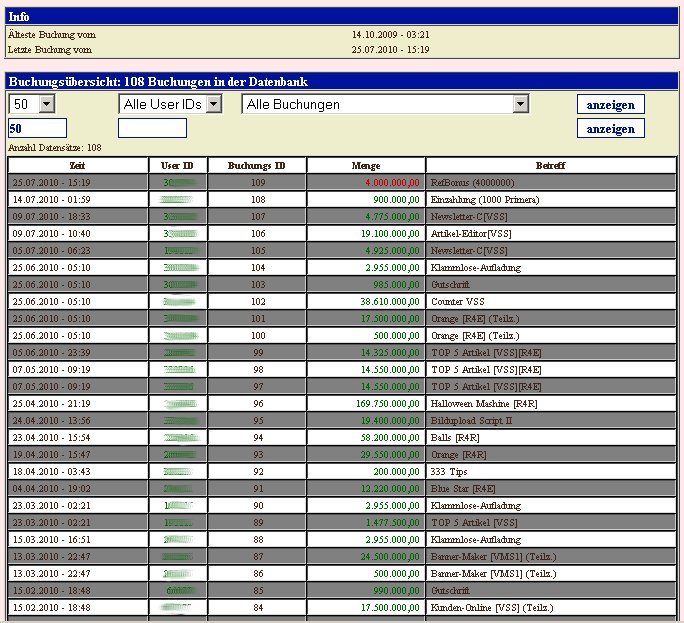
Task: Select the red amount 4.000.000,00
Action: click(392, 182)
